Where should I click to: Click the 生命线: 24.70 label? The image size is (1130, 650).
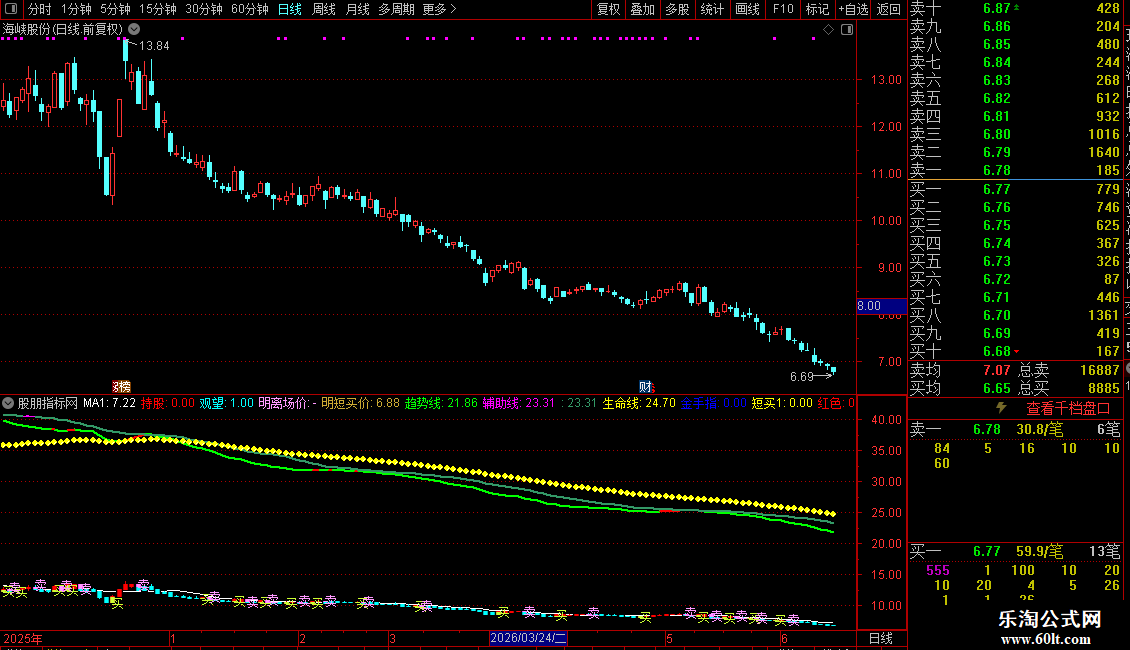tap(639, 403)
